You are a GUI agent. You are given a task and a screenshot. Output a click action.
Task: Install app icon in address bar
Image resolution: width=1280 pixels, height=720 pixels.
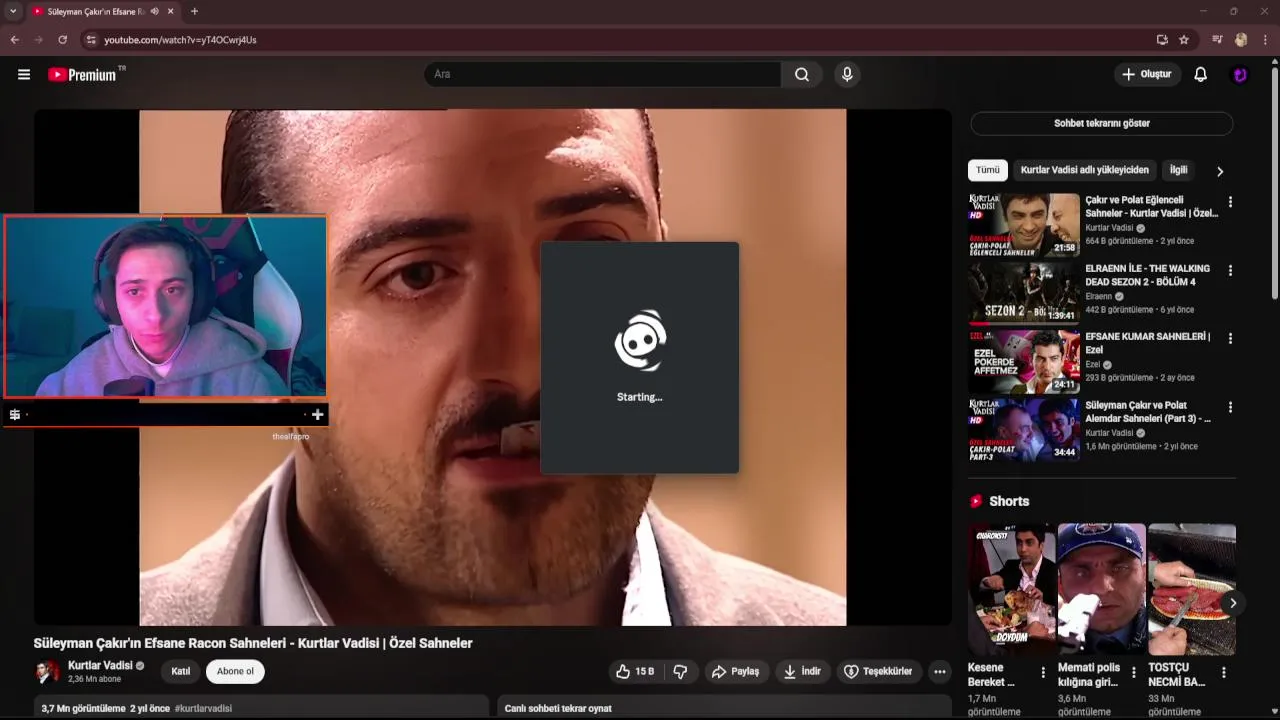(1162, 40)
